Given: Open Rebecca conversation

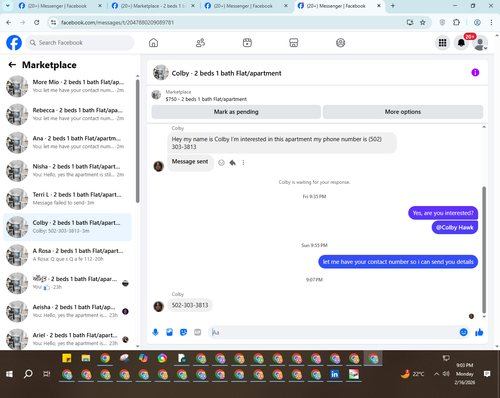Looking at the screenshot, I should (x=67, y=114).
